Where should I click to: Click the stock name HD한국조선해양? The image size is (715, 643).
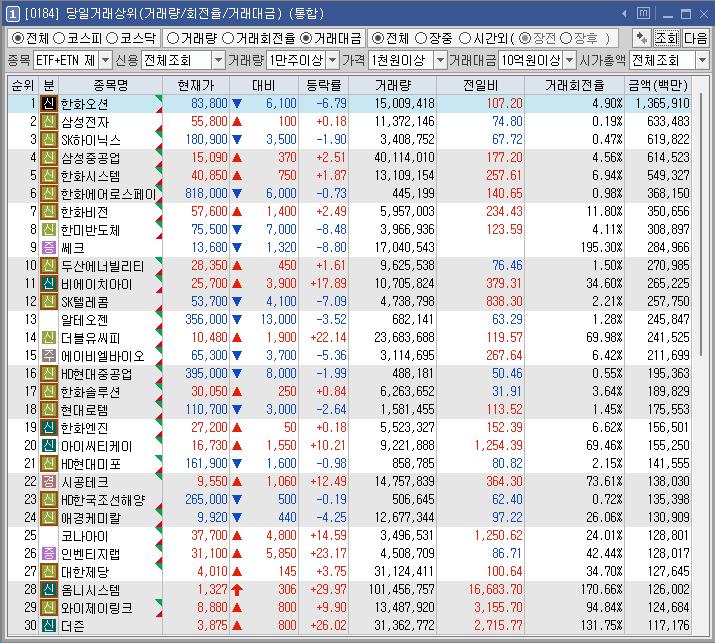[x=103, y=500]
